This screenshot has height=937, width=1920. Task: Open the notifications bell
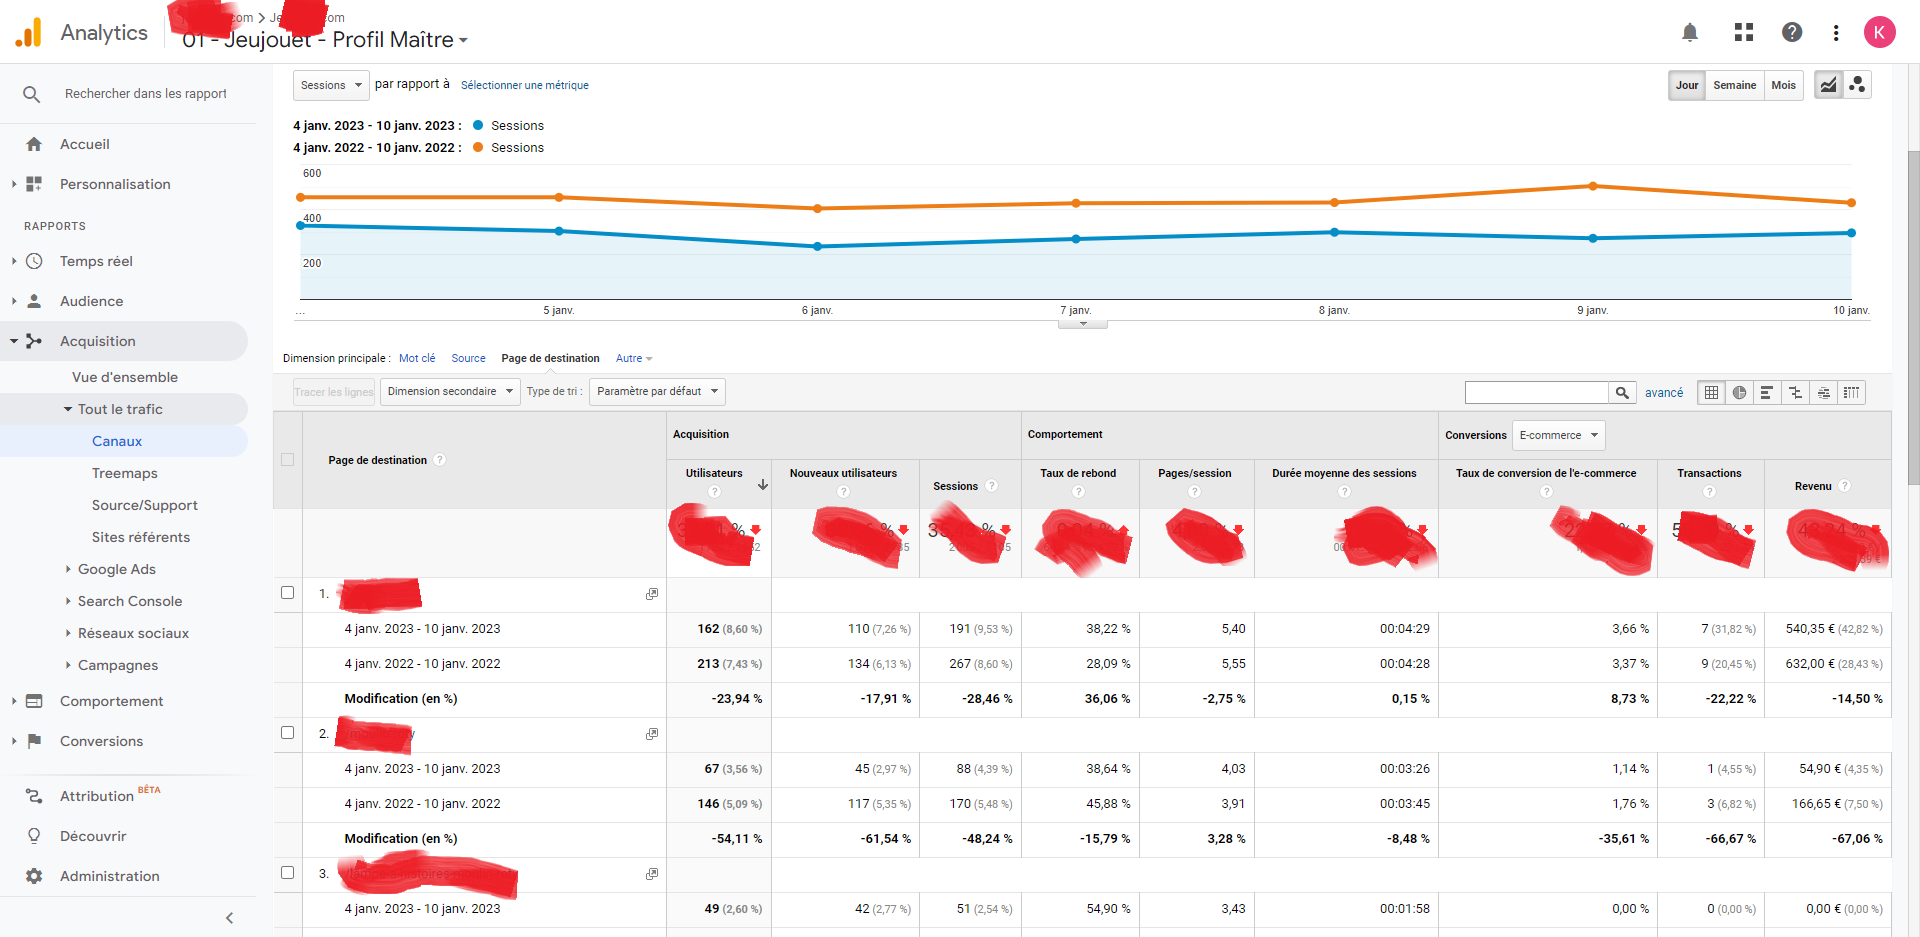(x=1690, y=32)
